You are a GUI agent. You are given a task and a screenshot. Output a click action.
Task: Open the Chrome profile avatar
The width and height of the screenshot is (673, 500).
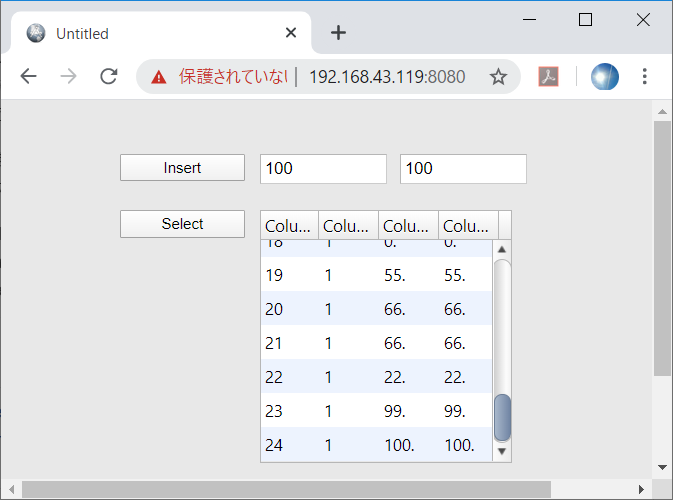pyautogui.click(x=605, y=76)
